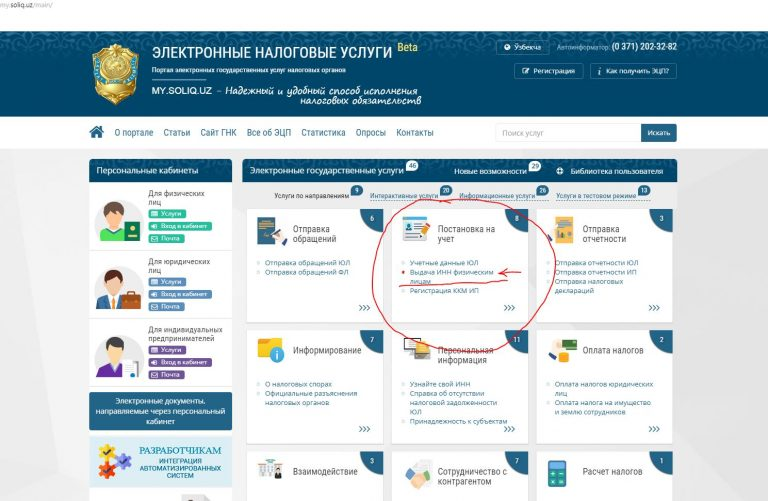Viewport: 768px width, 501px height.
Task: Open Статистика menu item
Action: click(323, 132)
